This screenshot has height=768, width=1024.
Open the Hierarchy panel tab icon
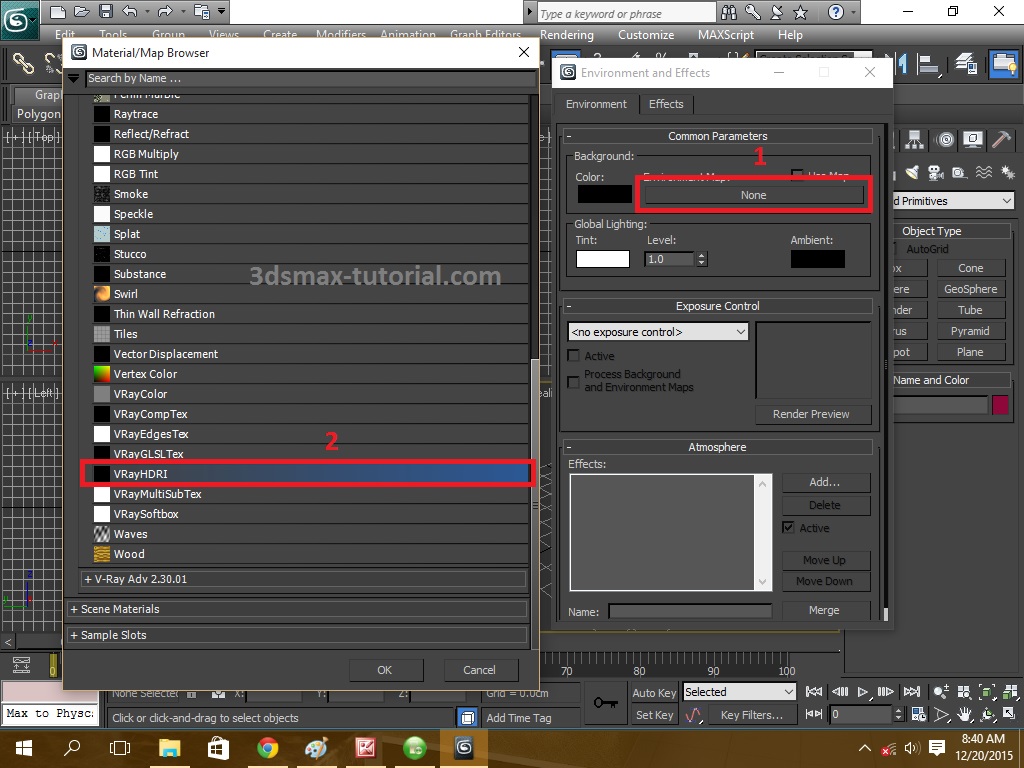914,139
